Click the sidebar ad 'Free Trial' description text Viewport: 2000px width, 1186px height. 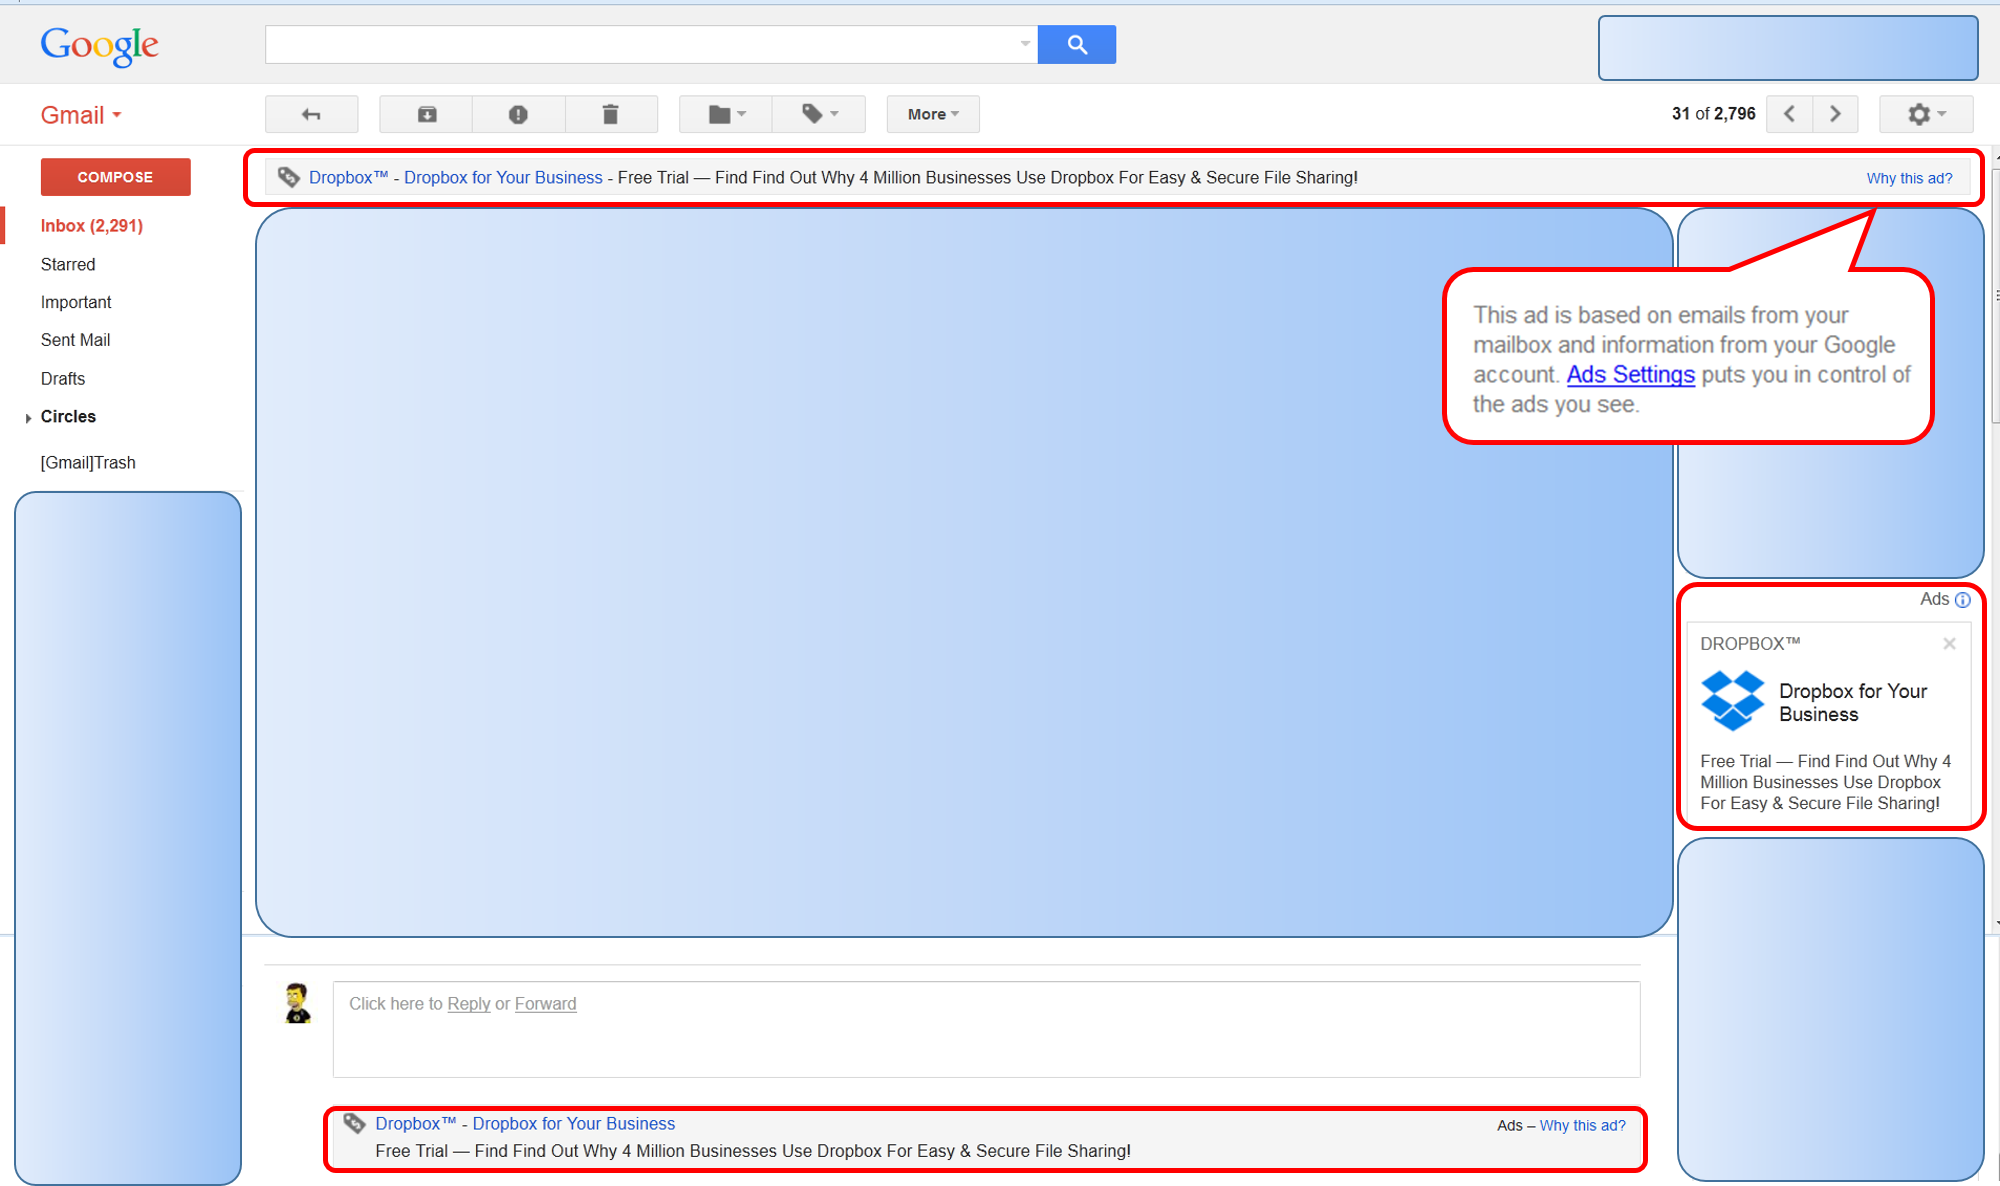(x=1825, y=782)
